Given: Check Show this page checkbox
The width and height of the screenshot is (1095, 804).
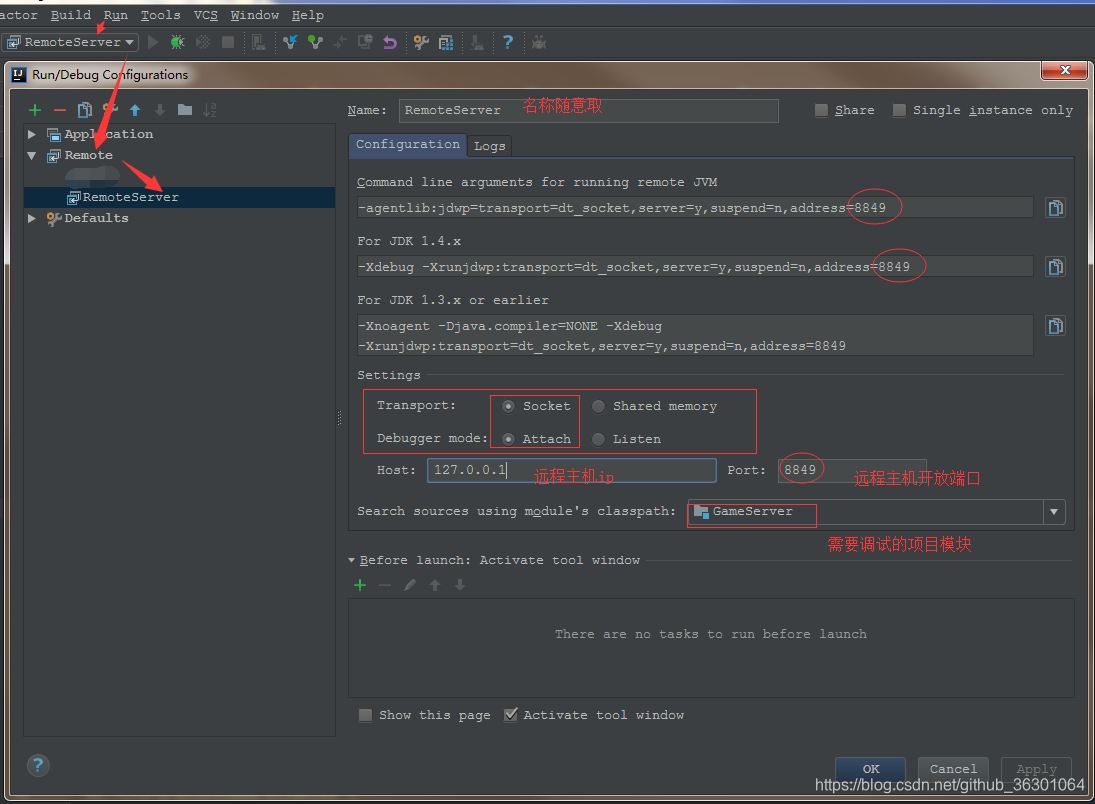Looking at the screenshot, I should point(365,715).
